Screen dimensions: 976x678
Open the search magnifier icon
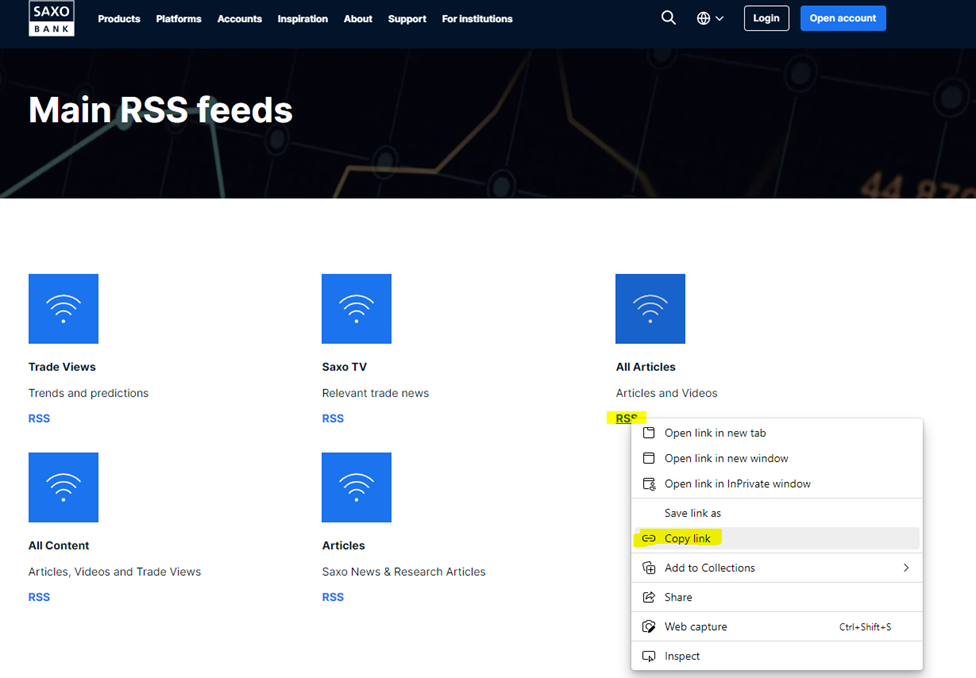(x=668, y=18)
